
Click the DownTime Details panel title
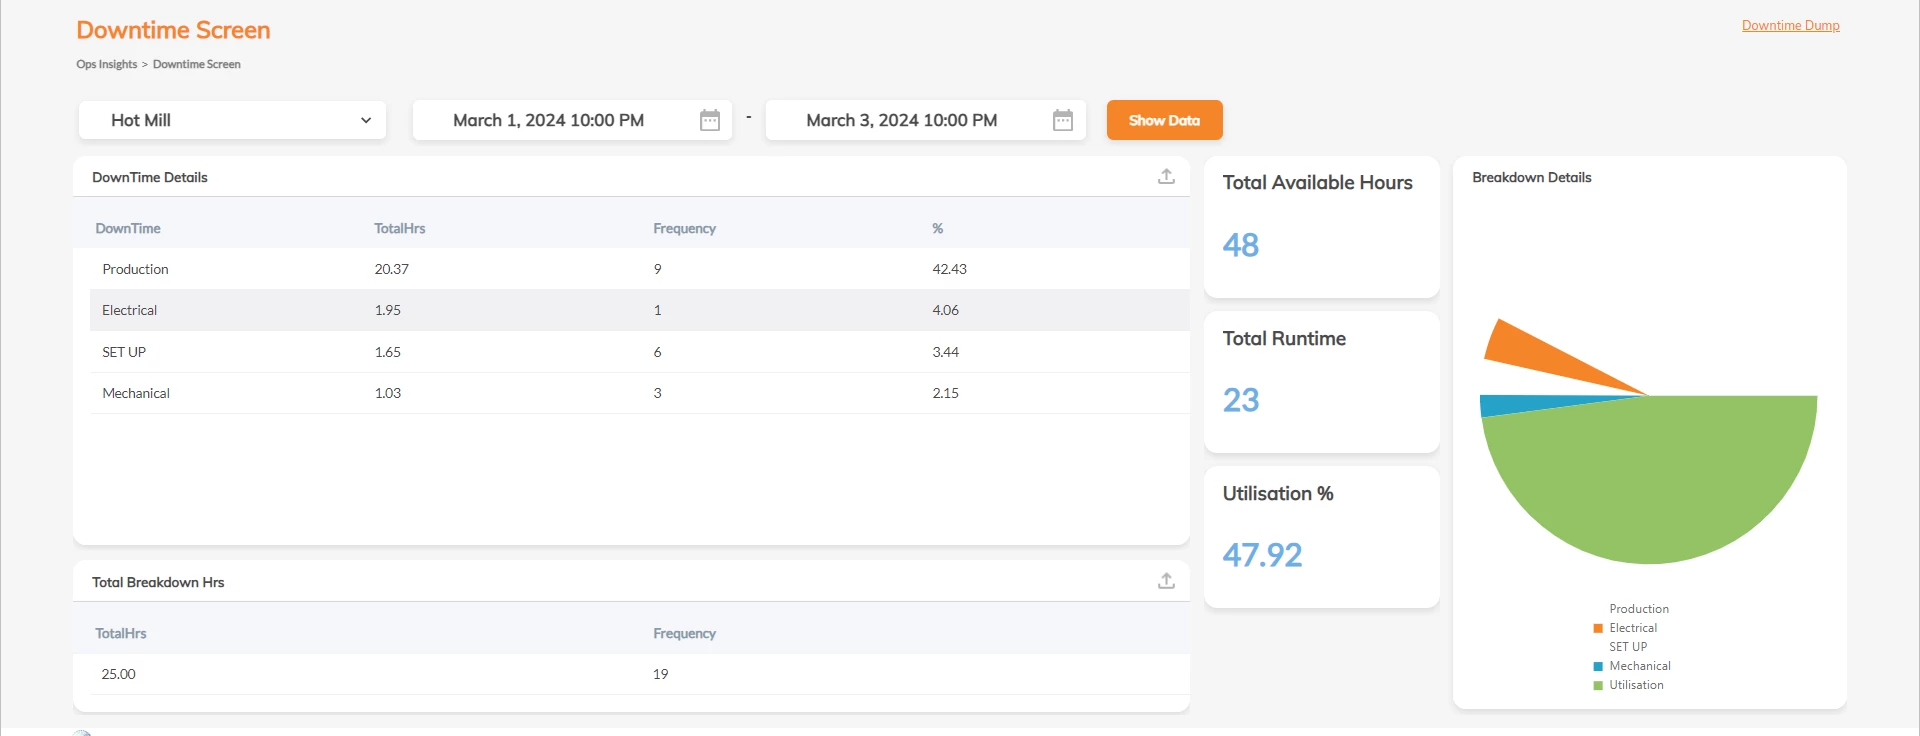(x=150, y=177)
